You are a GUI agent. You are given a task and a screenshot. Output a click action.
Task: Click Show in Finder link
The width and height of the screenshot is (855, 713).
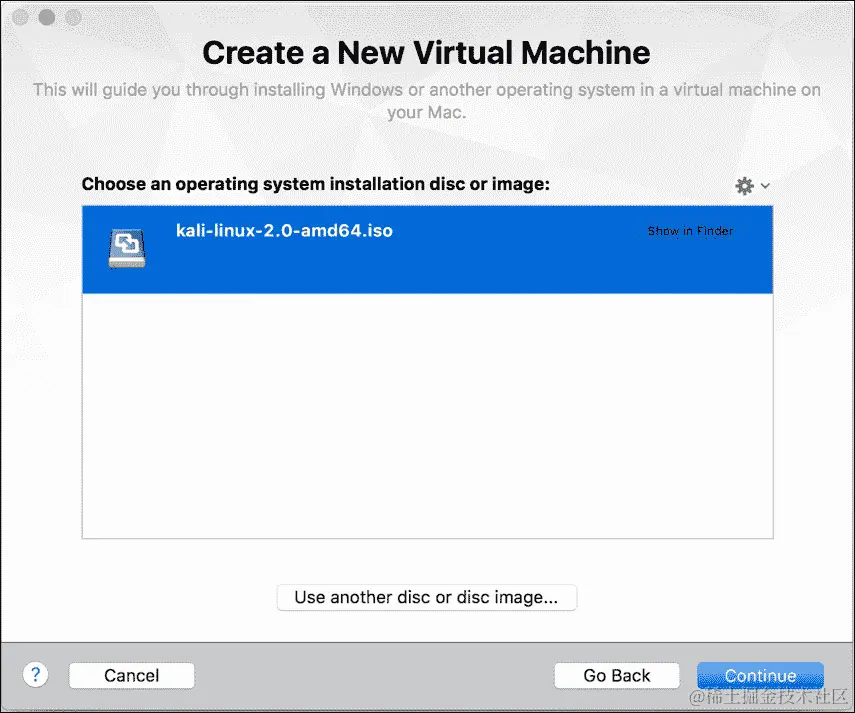690,231
